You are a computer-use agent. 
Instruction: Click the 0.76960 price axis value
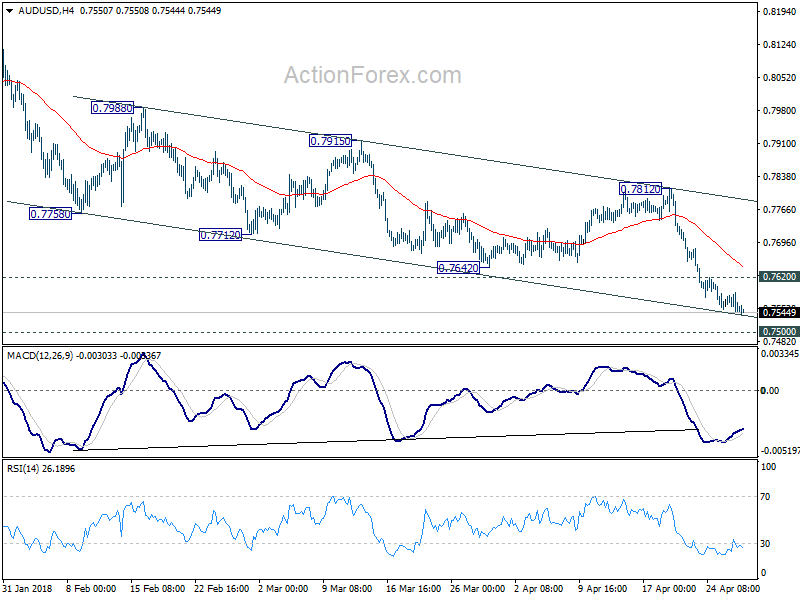click(780, 242)
